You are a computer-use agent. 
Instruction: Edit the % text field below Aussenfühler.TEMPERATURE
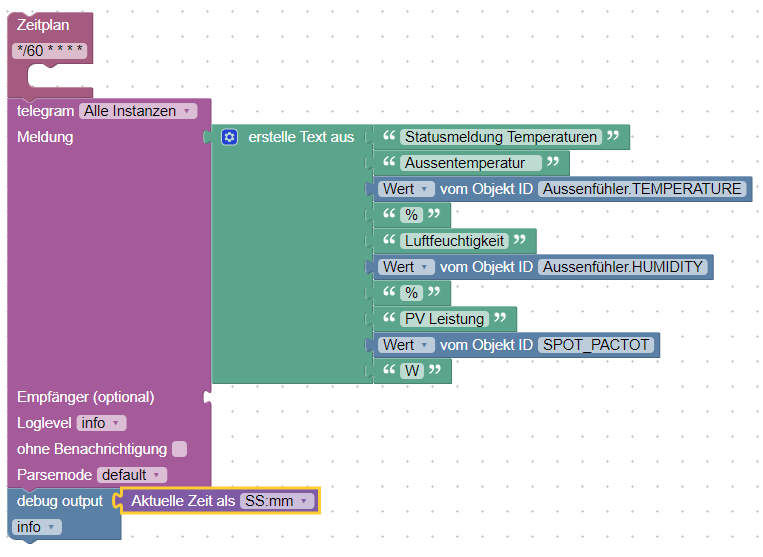pos(412,215)
